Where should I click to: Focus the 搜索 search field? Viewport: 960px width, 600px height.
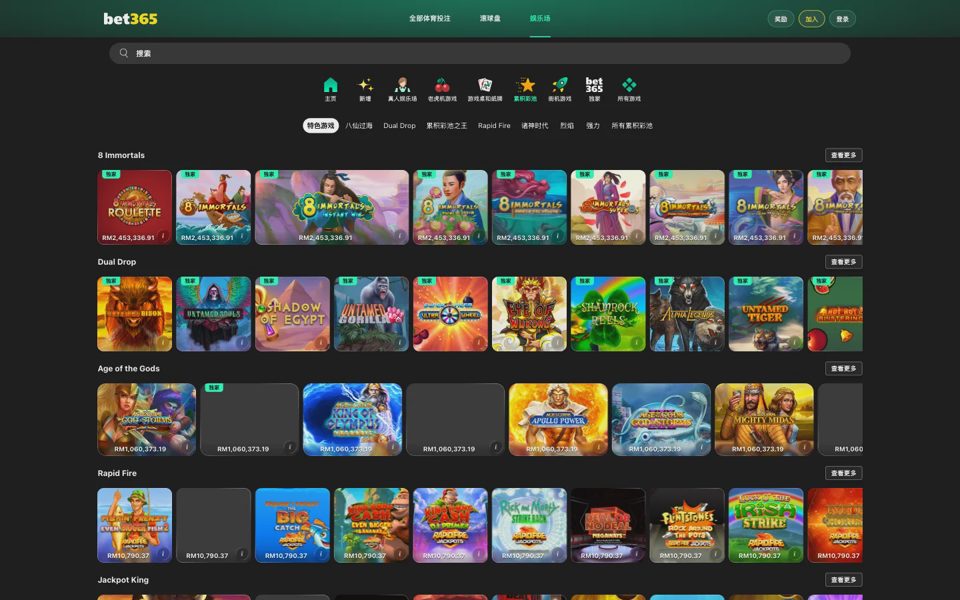click(480, 53)
